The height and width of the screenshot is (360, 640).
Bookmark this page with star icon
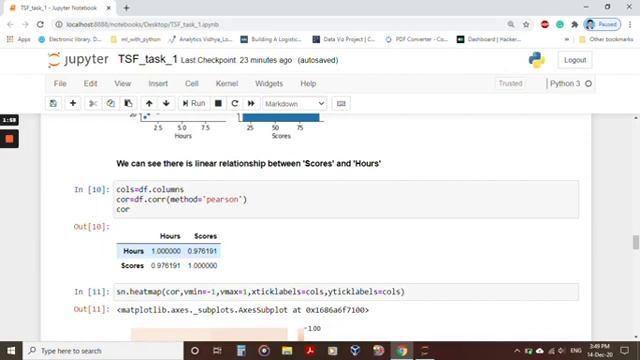pos(526,24)
